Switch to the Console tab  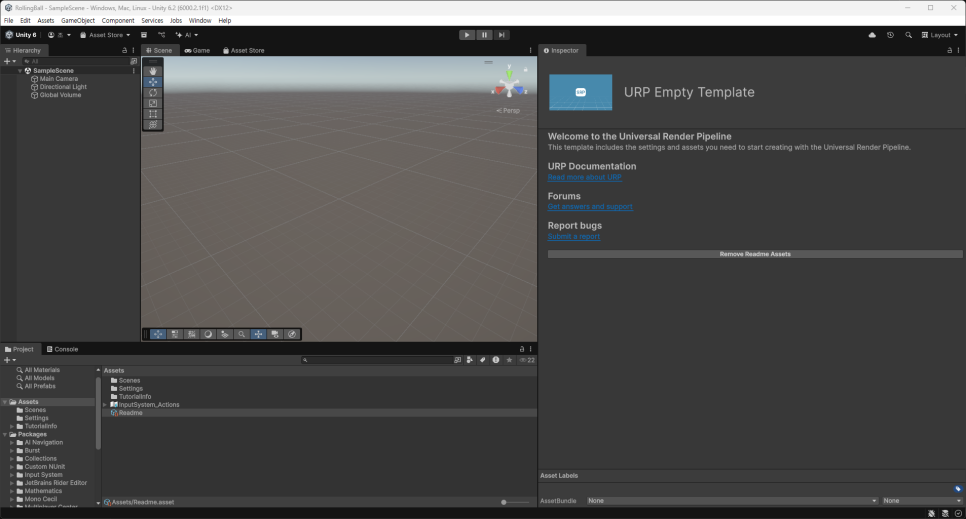click(62, 349)
